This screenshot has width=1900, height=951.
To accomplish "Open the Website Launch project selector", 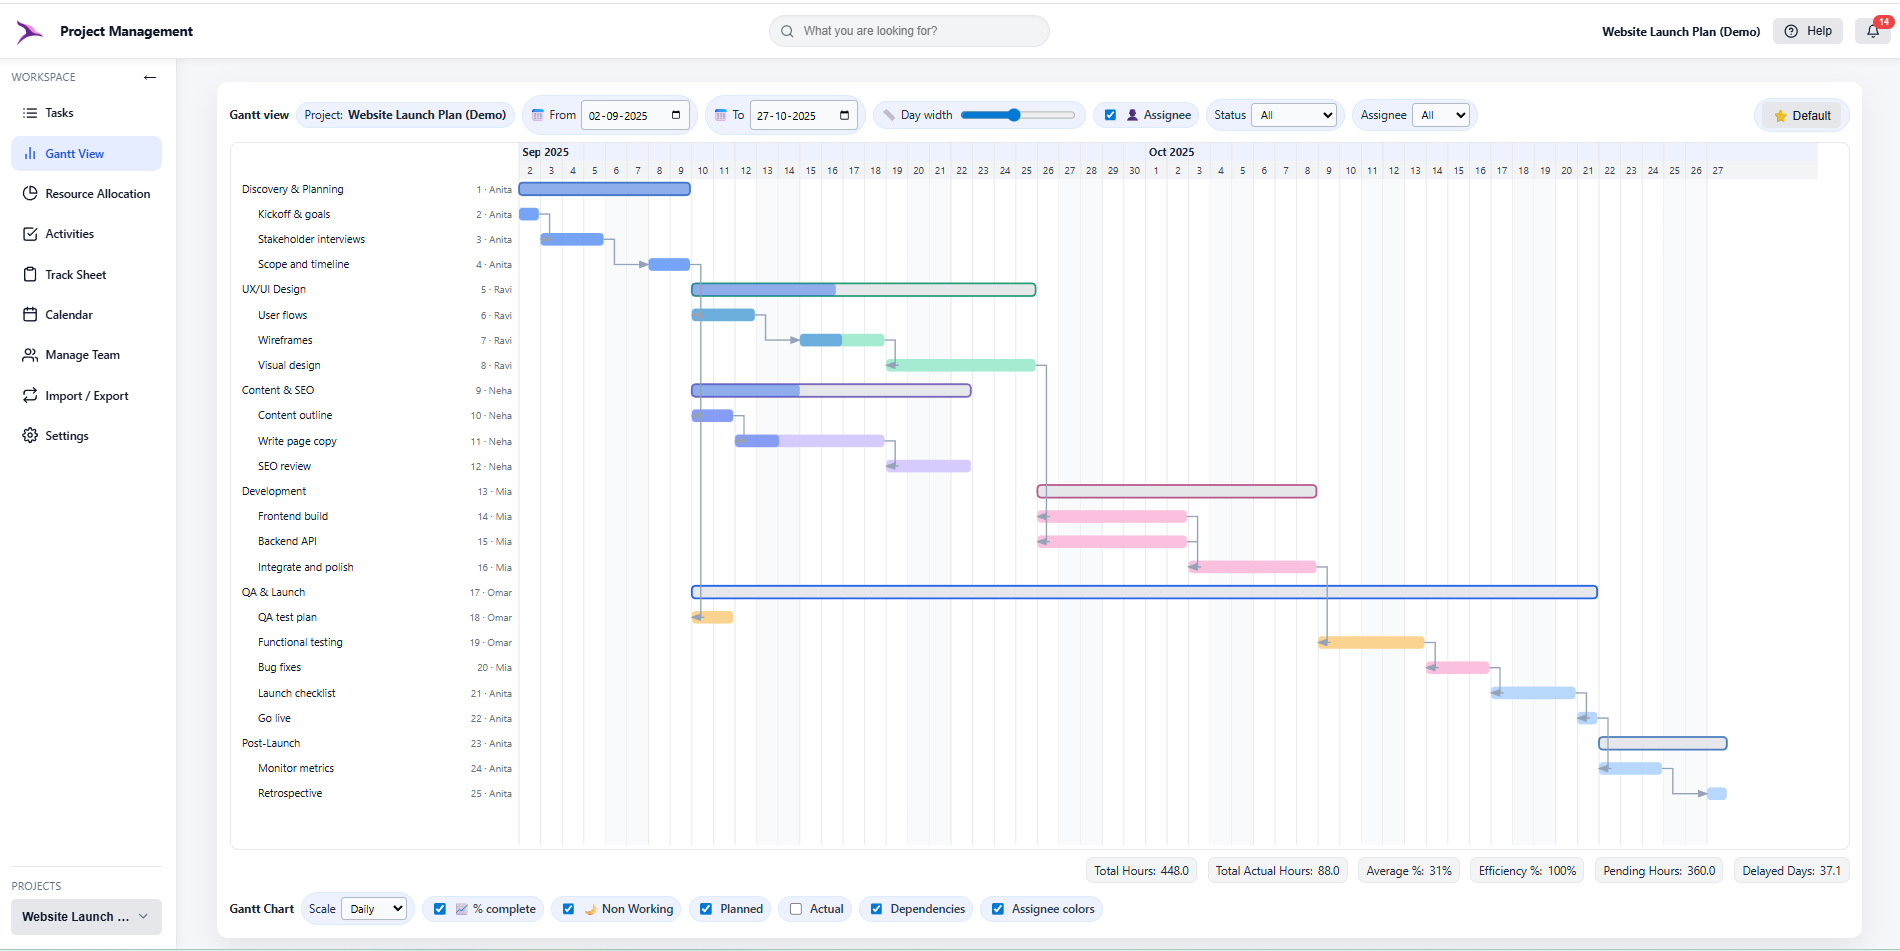I will pyautogui.click(x=85, y=916).
